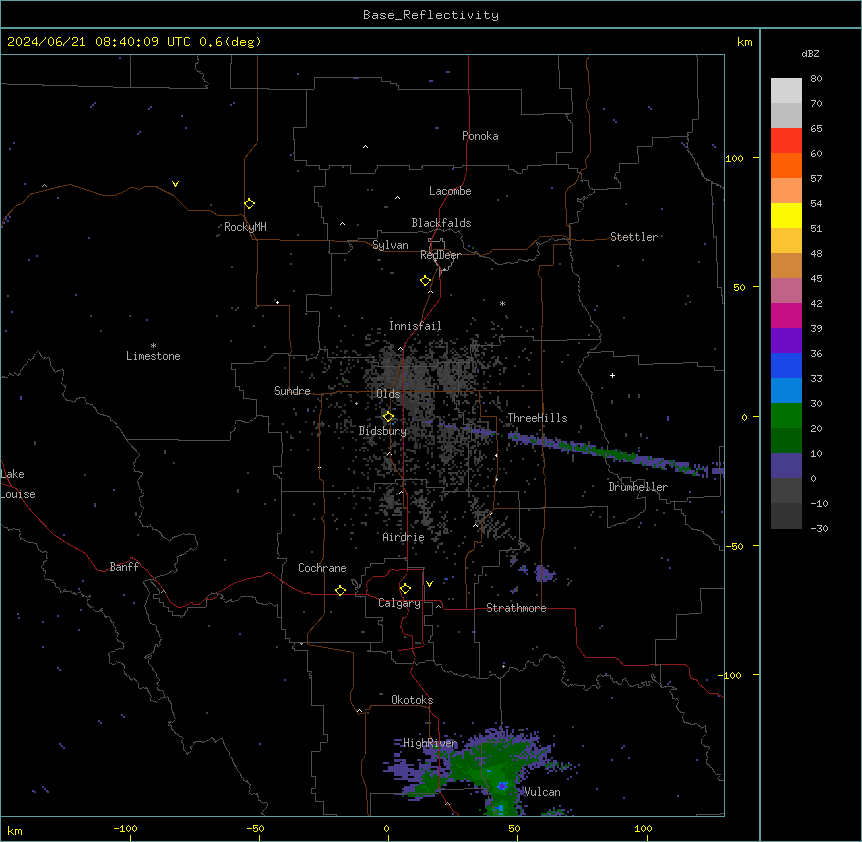
Task: Click the Sylvan label
Action: pos(390,245)
